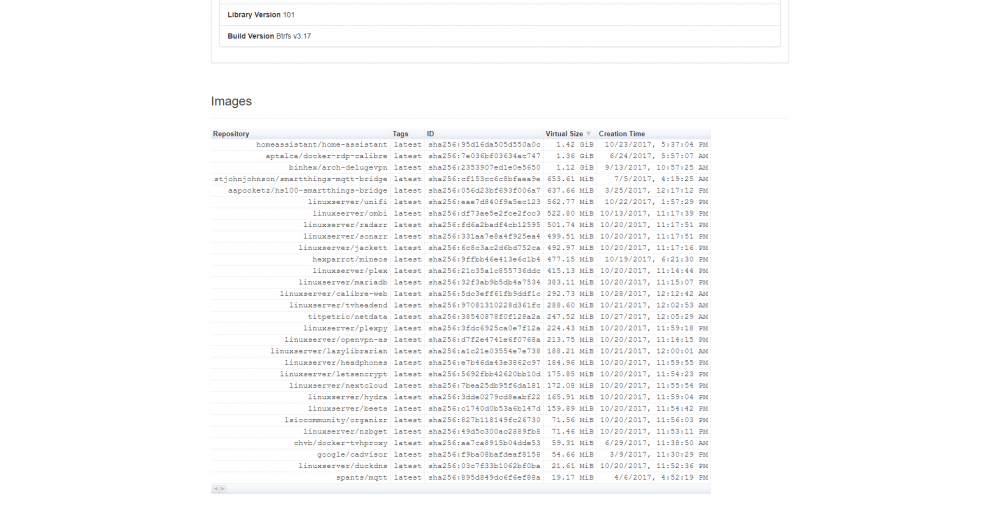1000x515 pixels.
Task: Select google/cadvisor repository cell
Action: [x=352, y=454]
